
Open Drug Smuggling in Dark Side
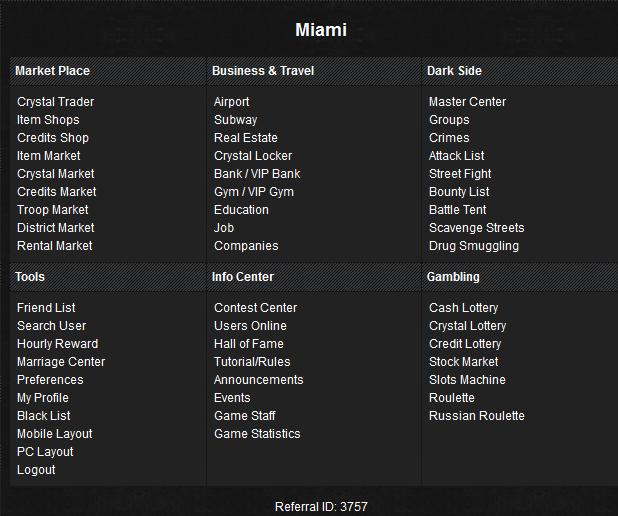(474, 246)
